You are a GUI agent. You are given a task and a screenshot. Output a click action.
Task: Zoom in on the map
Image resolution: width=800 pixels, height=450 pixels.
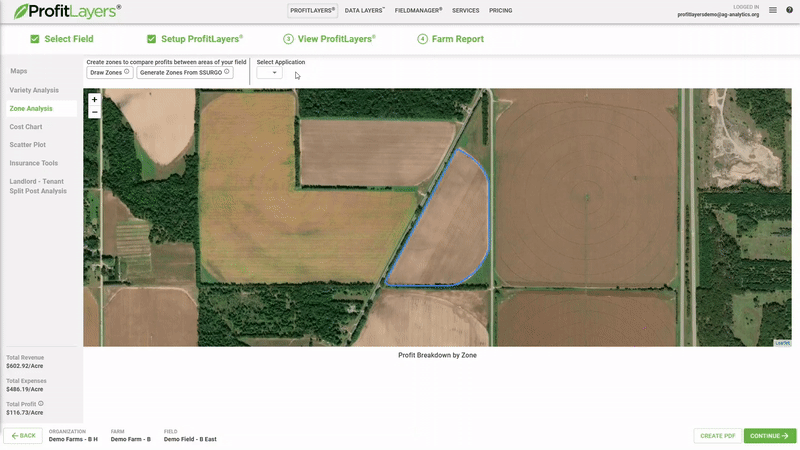(94, 99)
